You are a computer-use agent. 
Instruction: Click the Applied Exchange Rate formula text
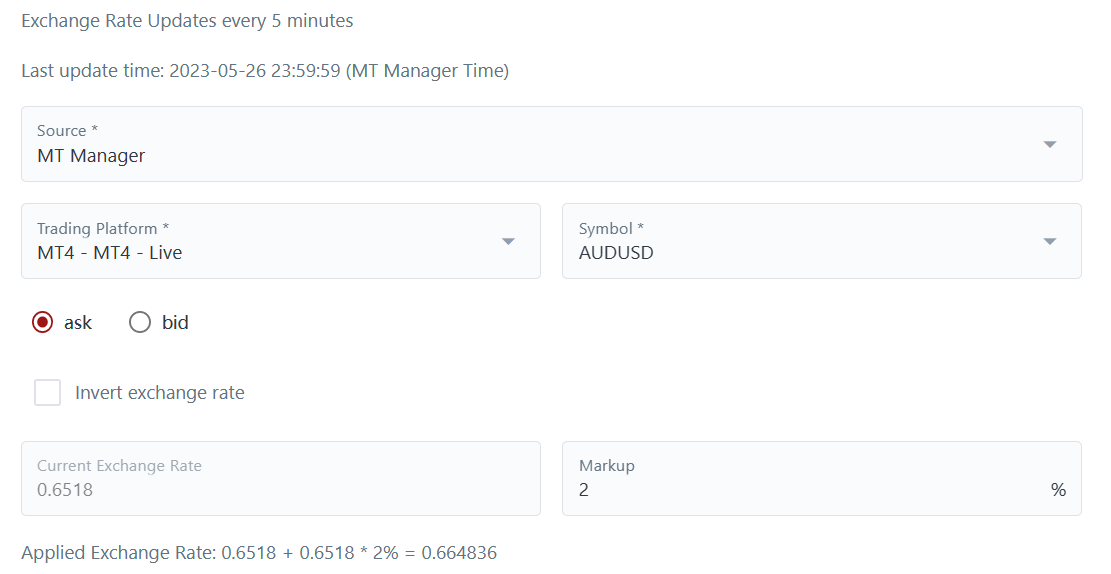click(259, 553)
